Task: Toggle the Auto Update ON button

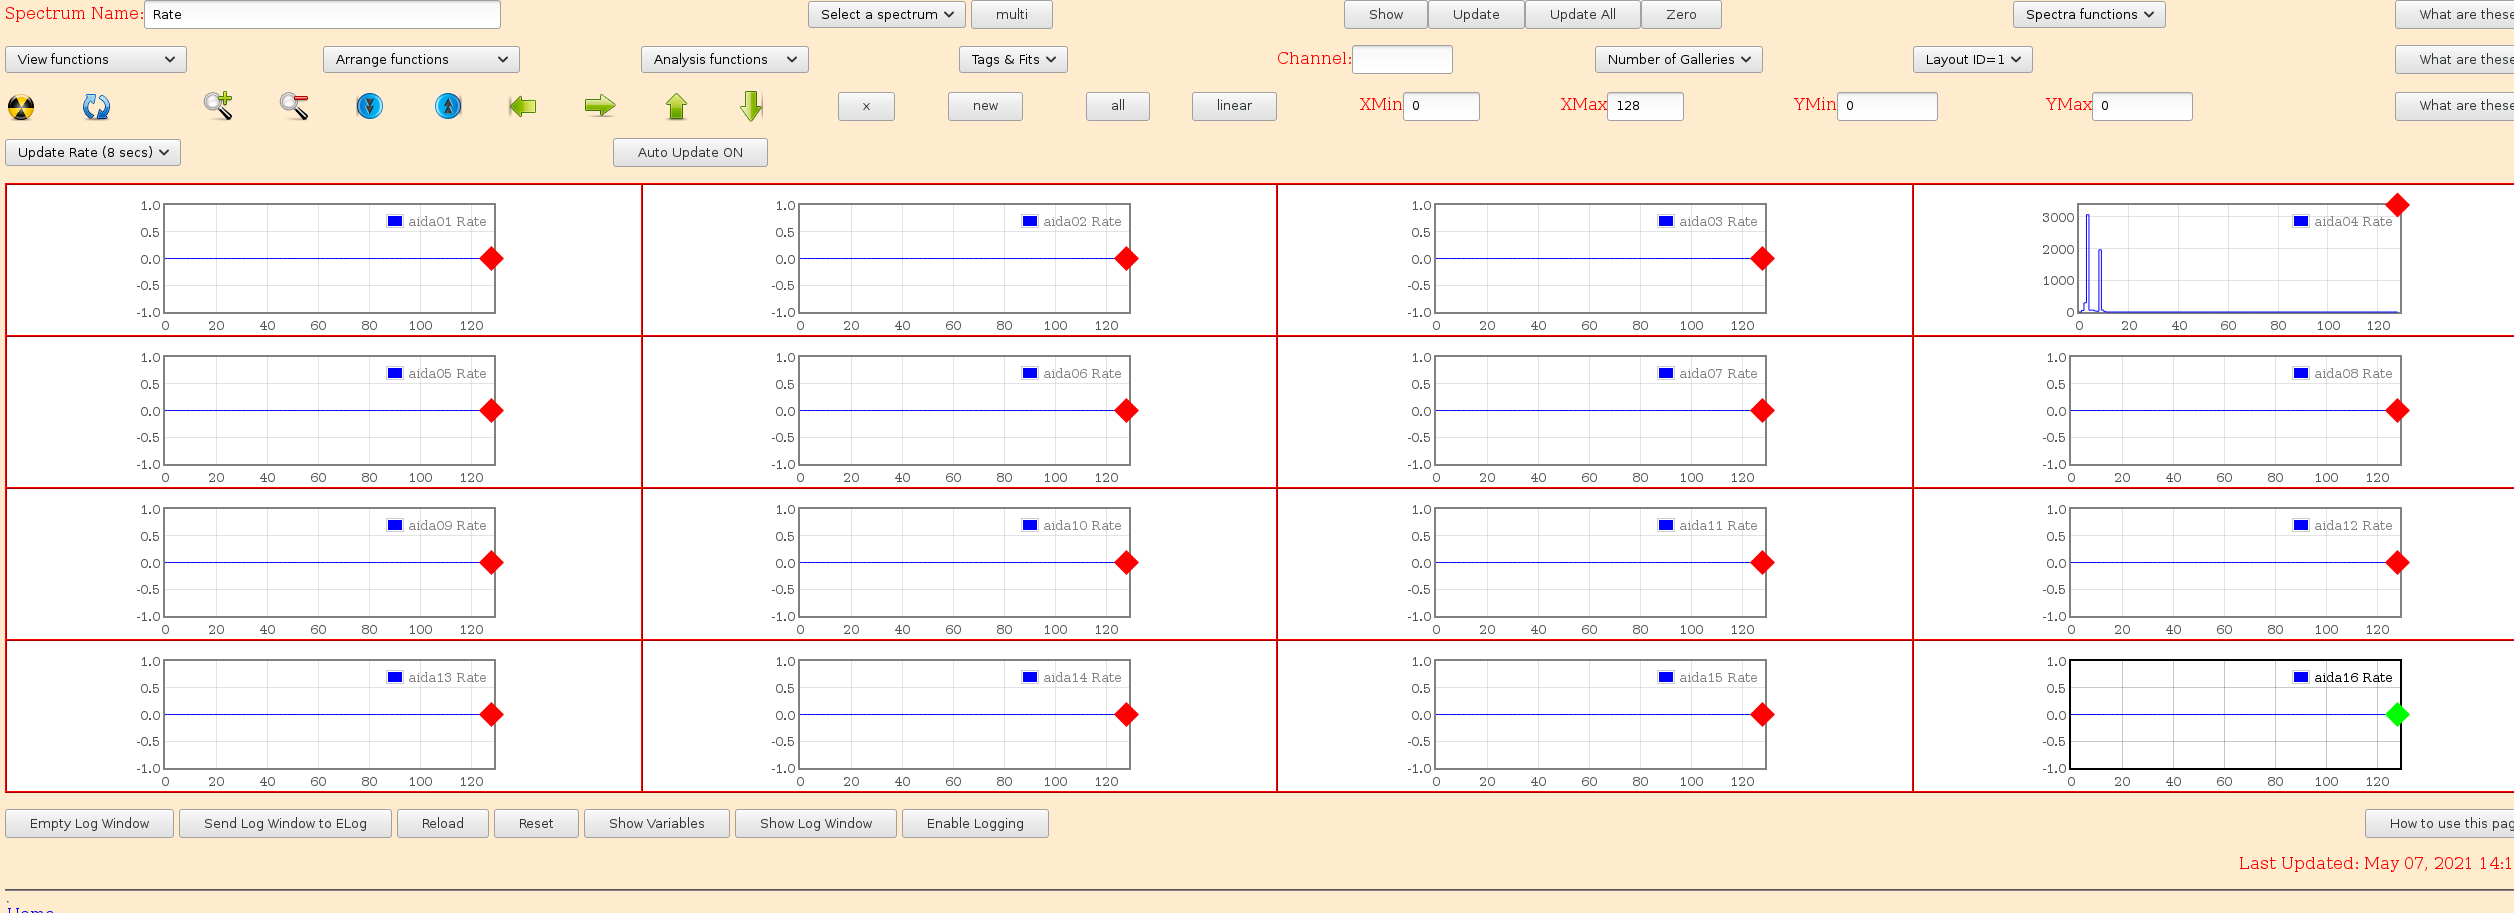Action: [690, 153]
